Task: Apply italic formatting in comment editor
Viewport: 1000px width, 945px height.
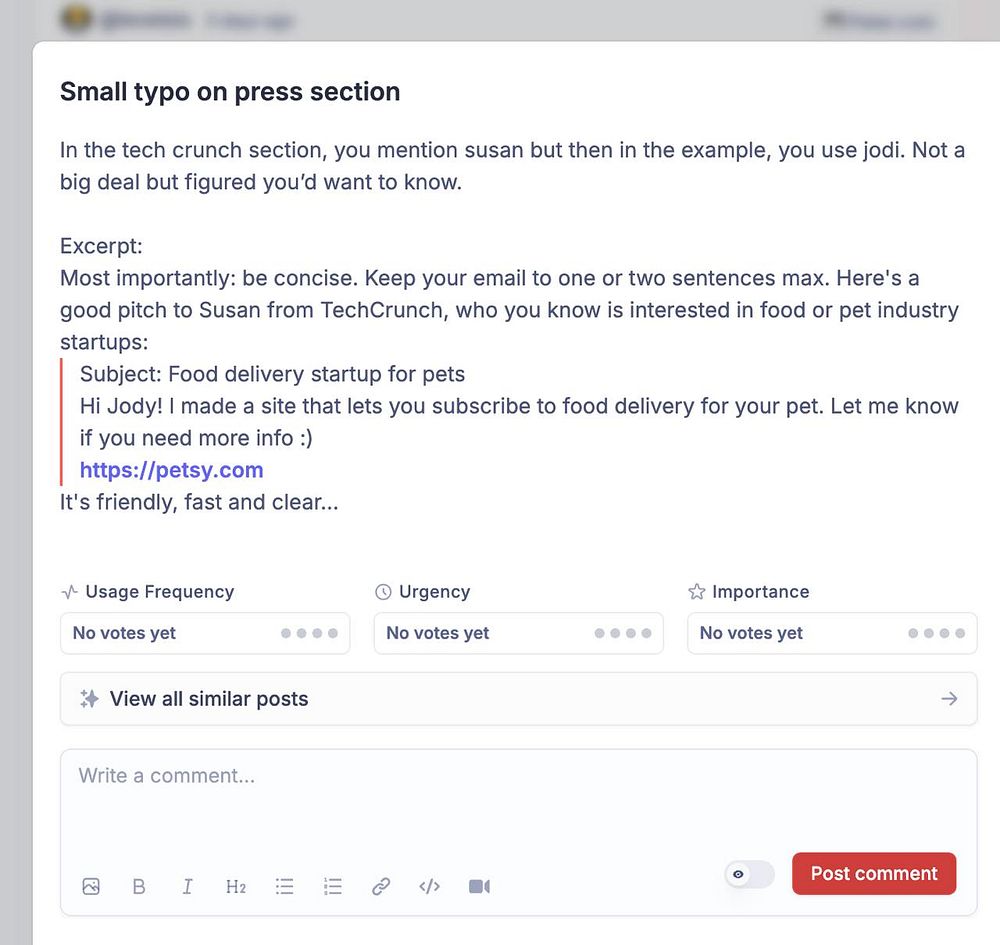Action: pos(187,886)
